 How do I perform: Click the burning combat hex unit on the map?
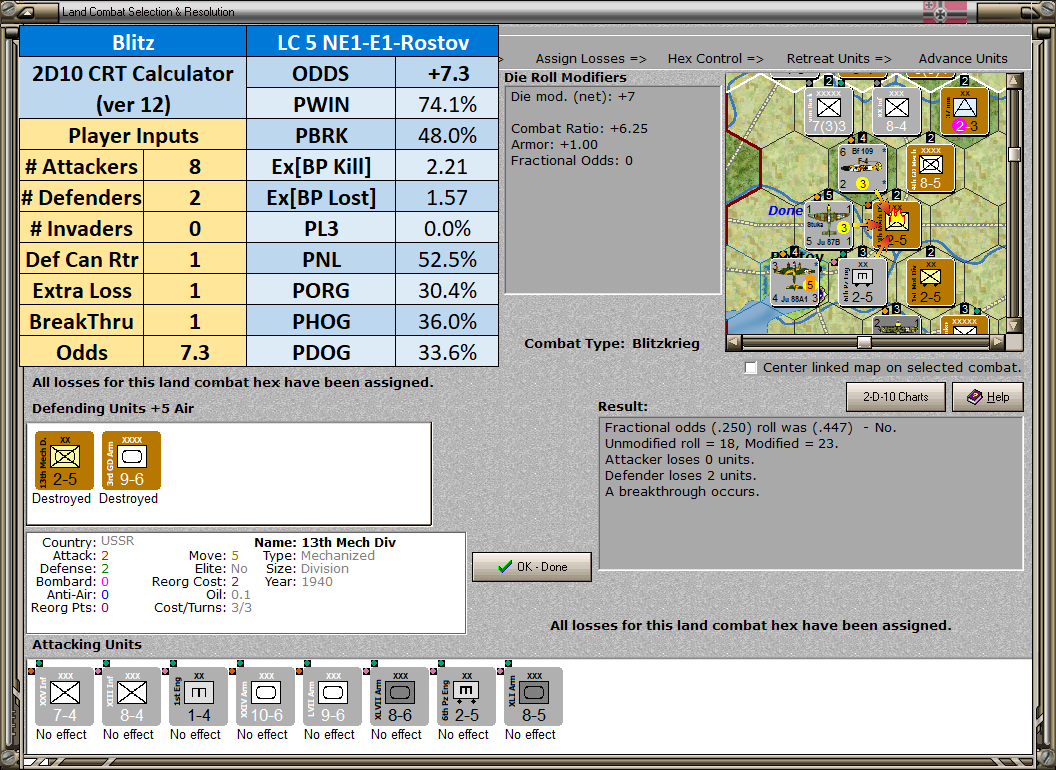pos(896,225)
